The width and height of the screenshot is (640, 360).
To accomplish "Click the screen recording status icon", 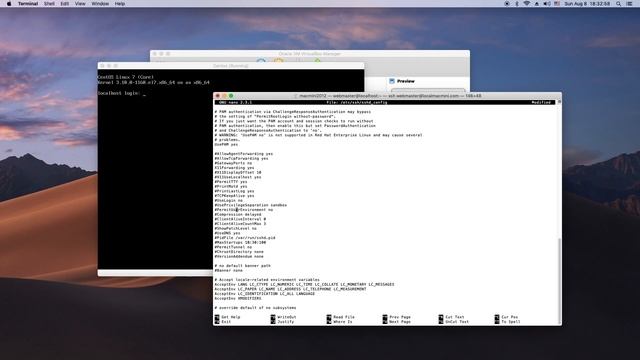I will click(x=507, y=4).
